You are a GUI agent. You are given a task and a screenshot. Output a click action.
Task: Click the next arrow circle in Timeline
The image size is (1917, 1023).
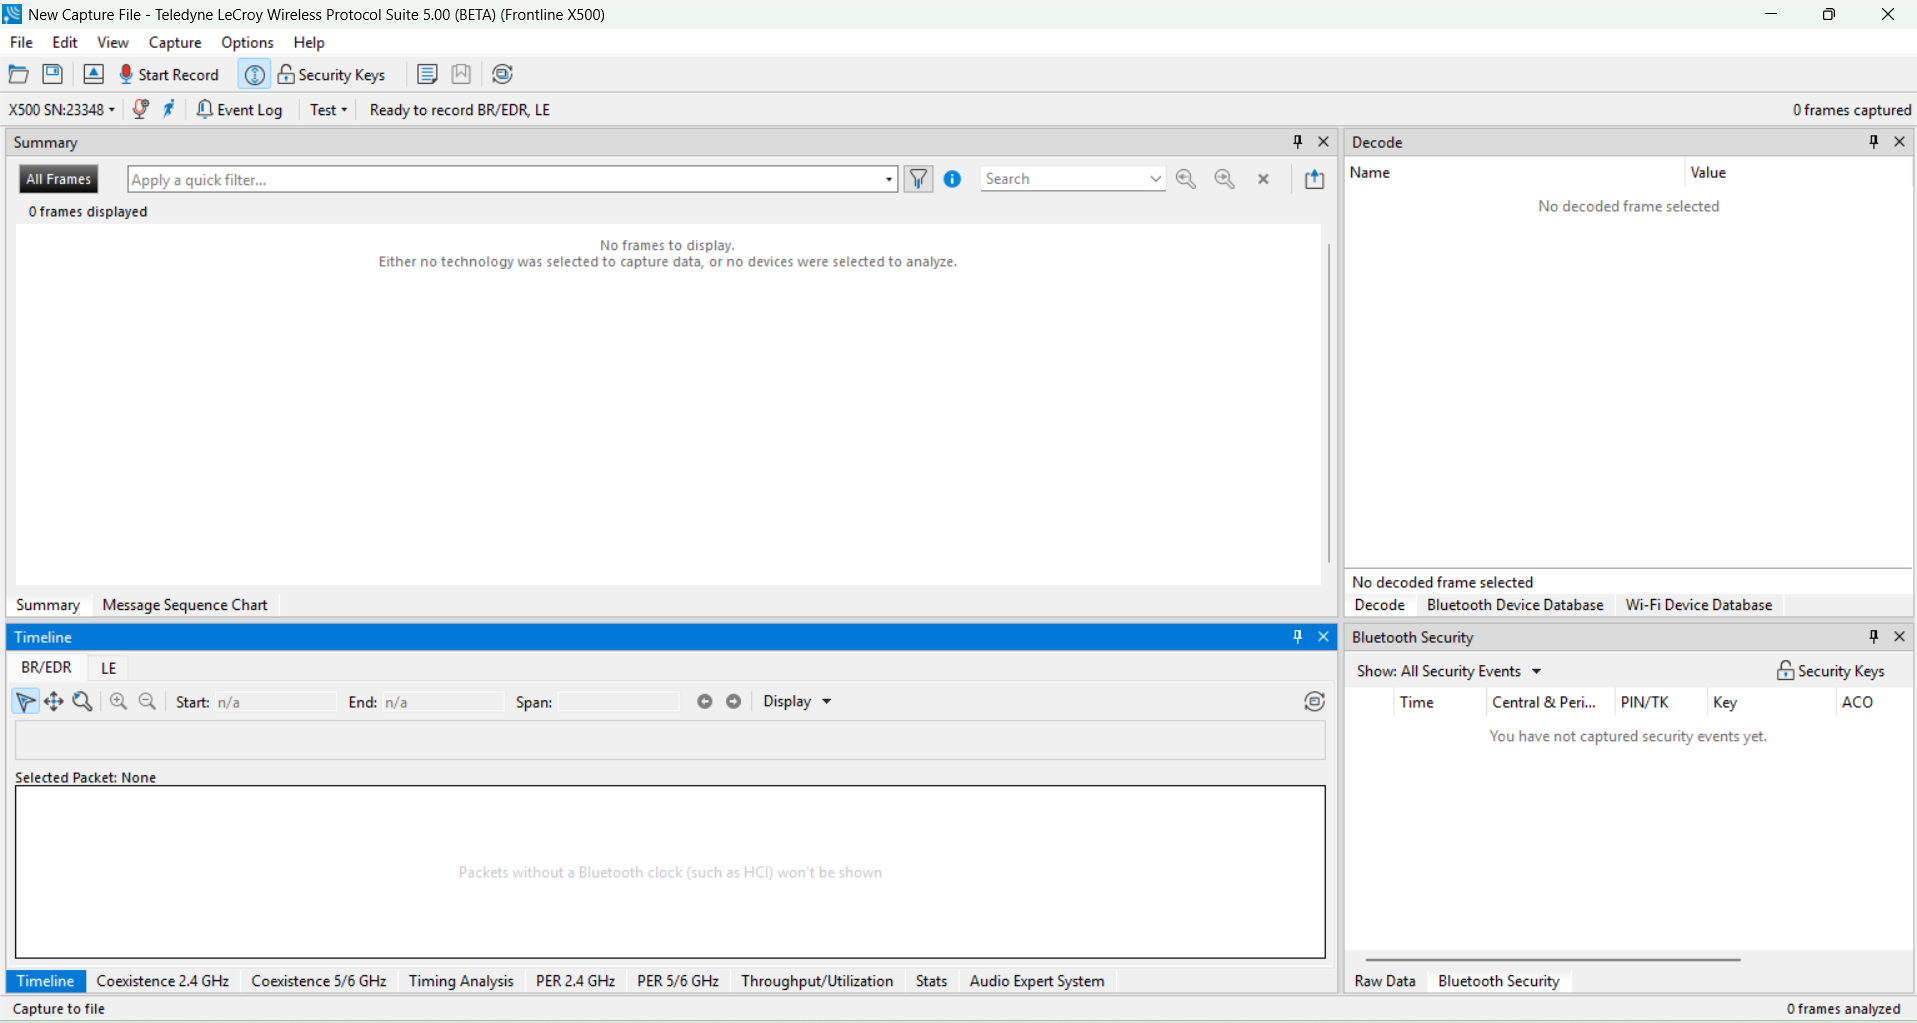pyautogui.click(x=733, y=702)
